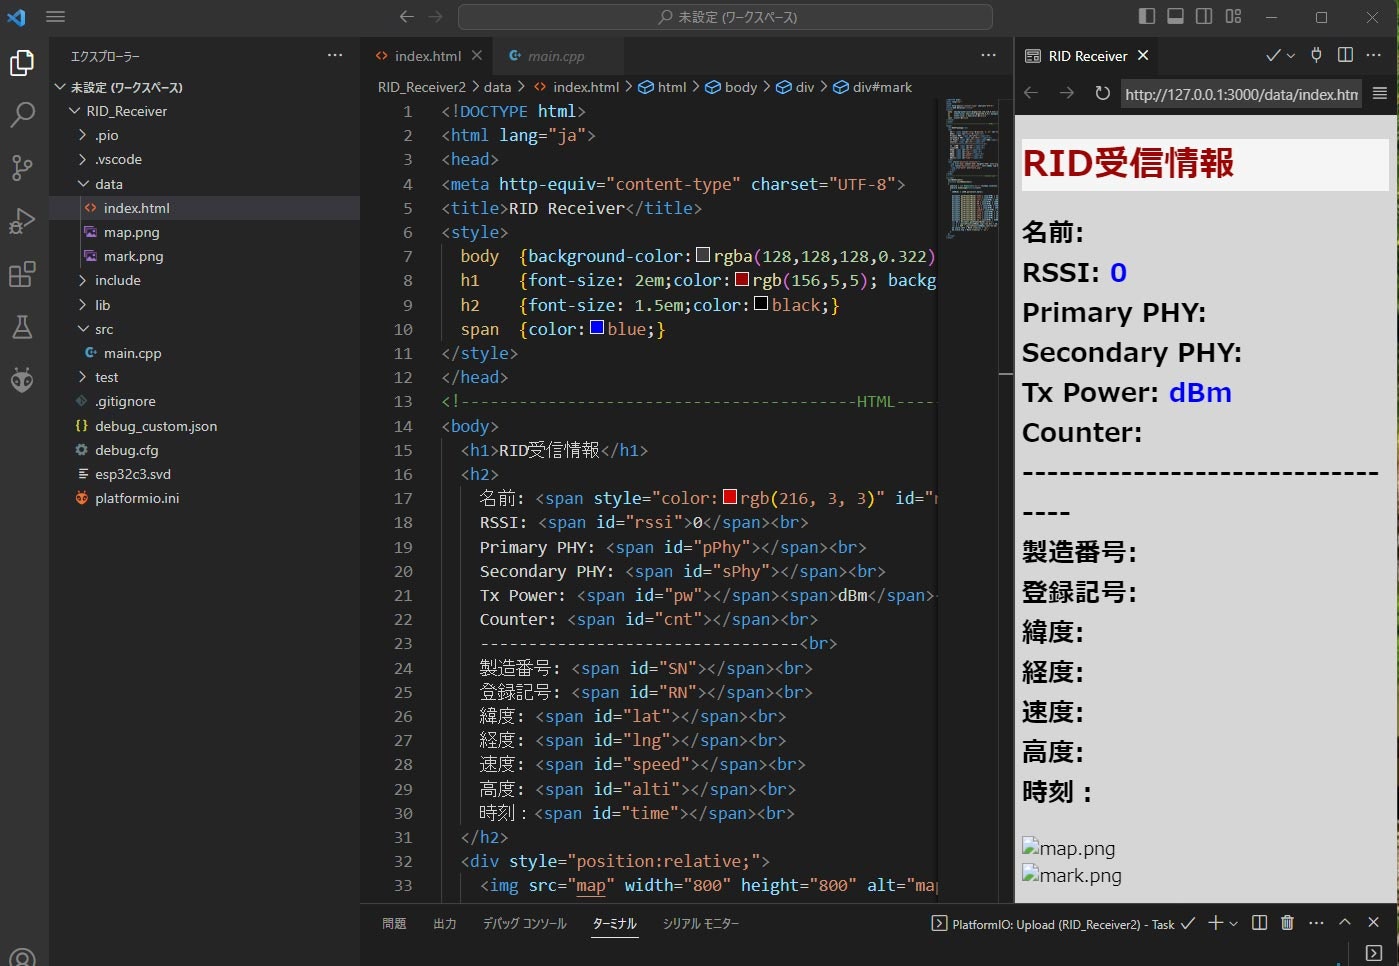Click preview browser forward arrow
The height and width of the screenshot is (966, 1399).
(1067, 93)
